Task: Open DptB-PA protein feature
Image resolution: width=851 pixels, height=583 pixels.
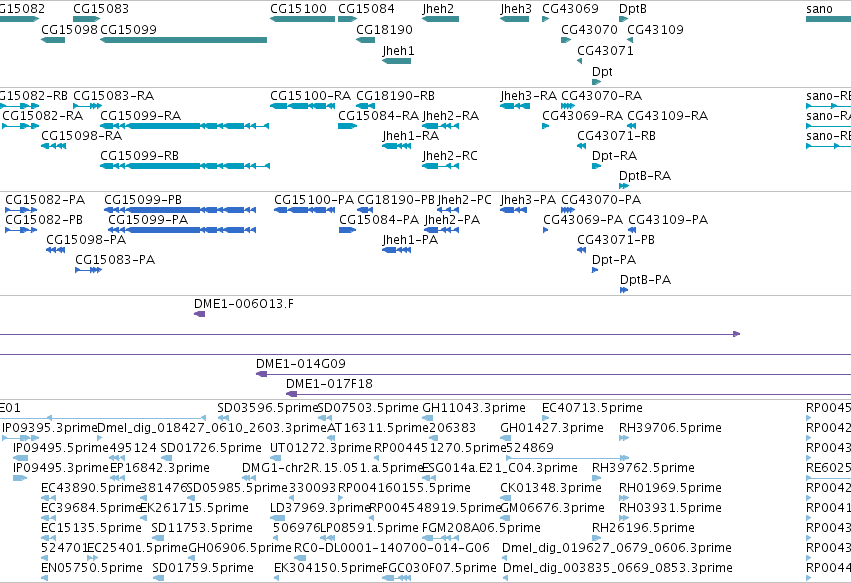Action: tap(624, 290)
